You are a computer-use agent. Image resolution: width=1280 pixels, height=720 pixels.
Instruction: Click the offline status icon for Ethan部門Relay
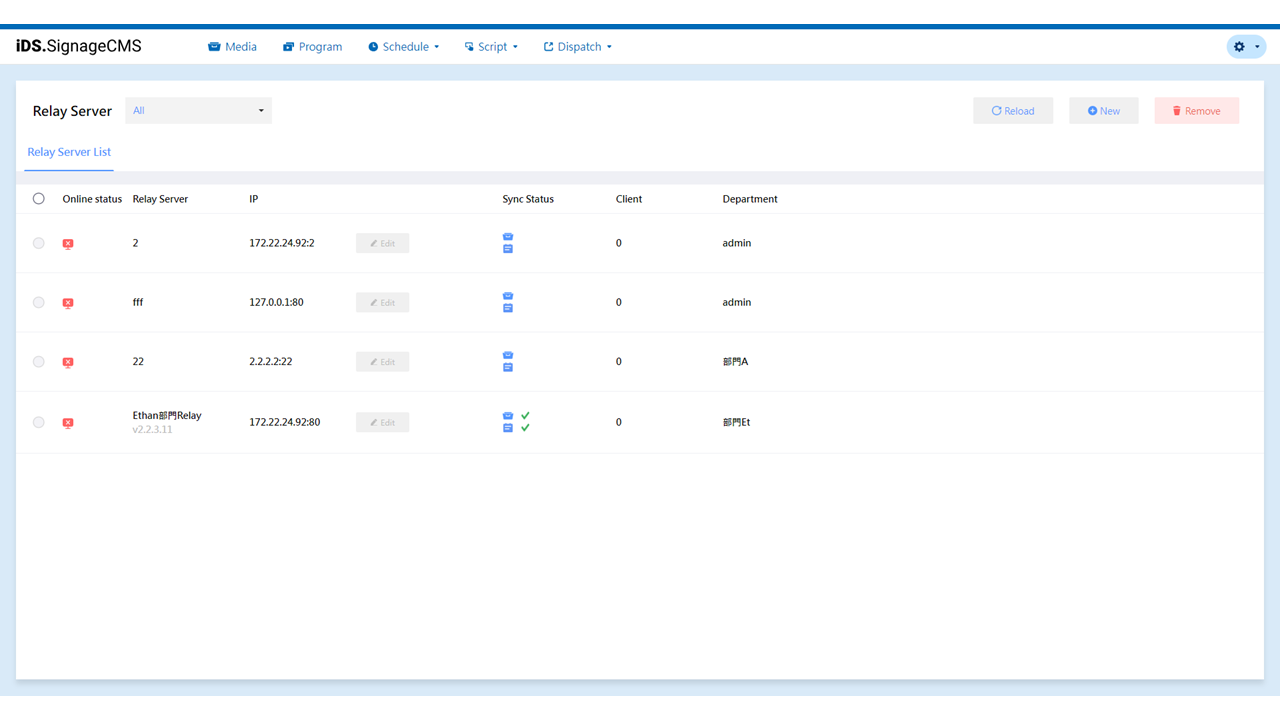tap(68, 423)
